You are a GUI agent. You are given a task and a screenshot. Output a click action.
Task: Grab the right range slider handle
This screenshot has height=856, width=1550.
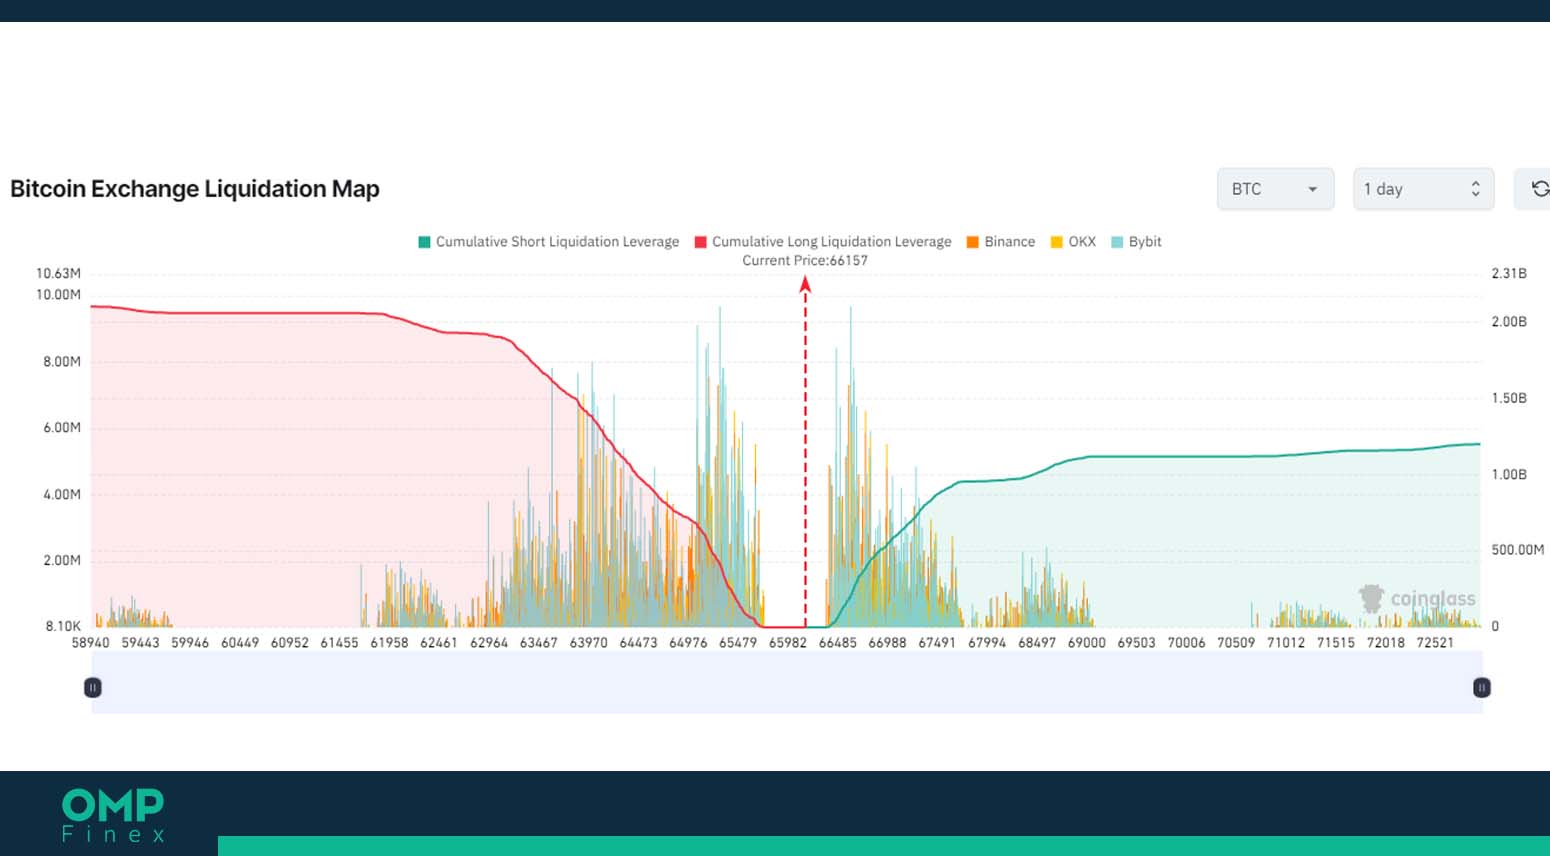tap(1482, 687)
